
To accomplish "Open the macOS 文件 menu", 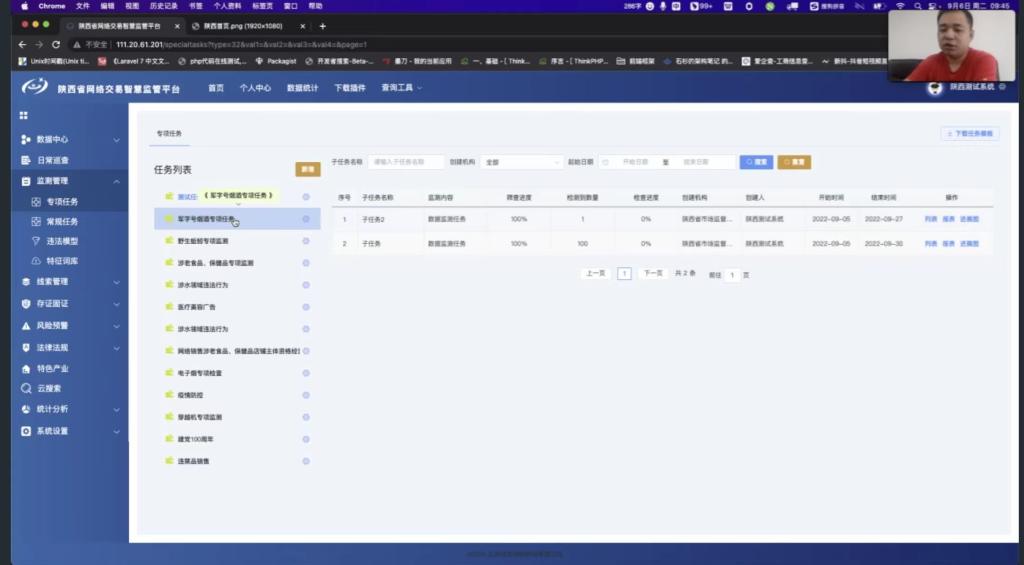I will click(82, 6).
